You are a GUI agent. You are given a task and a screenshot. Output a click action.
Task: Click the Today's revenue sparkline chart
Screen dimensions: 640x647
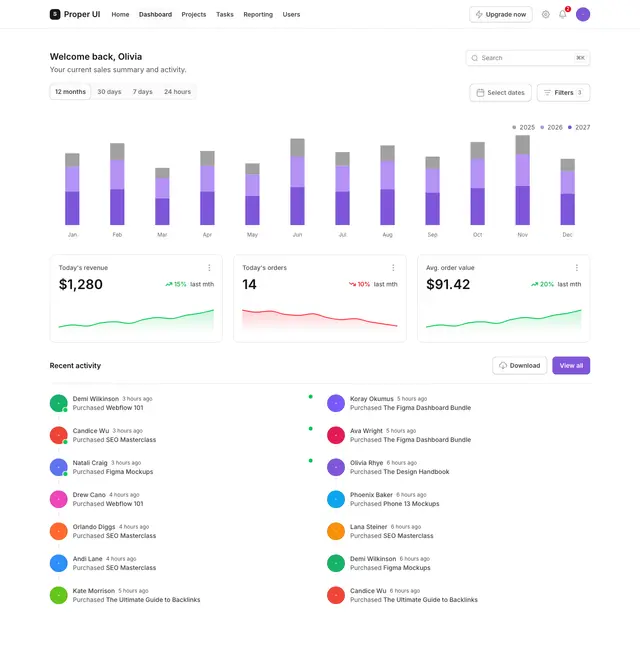coord(136,319)
